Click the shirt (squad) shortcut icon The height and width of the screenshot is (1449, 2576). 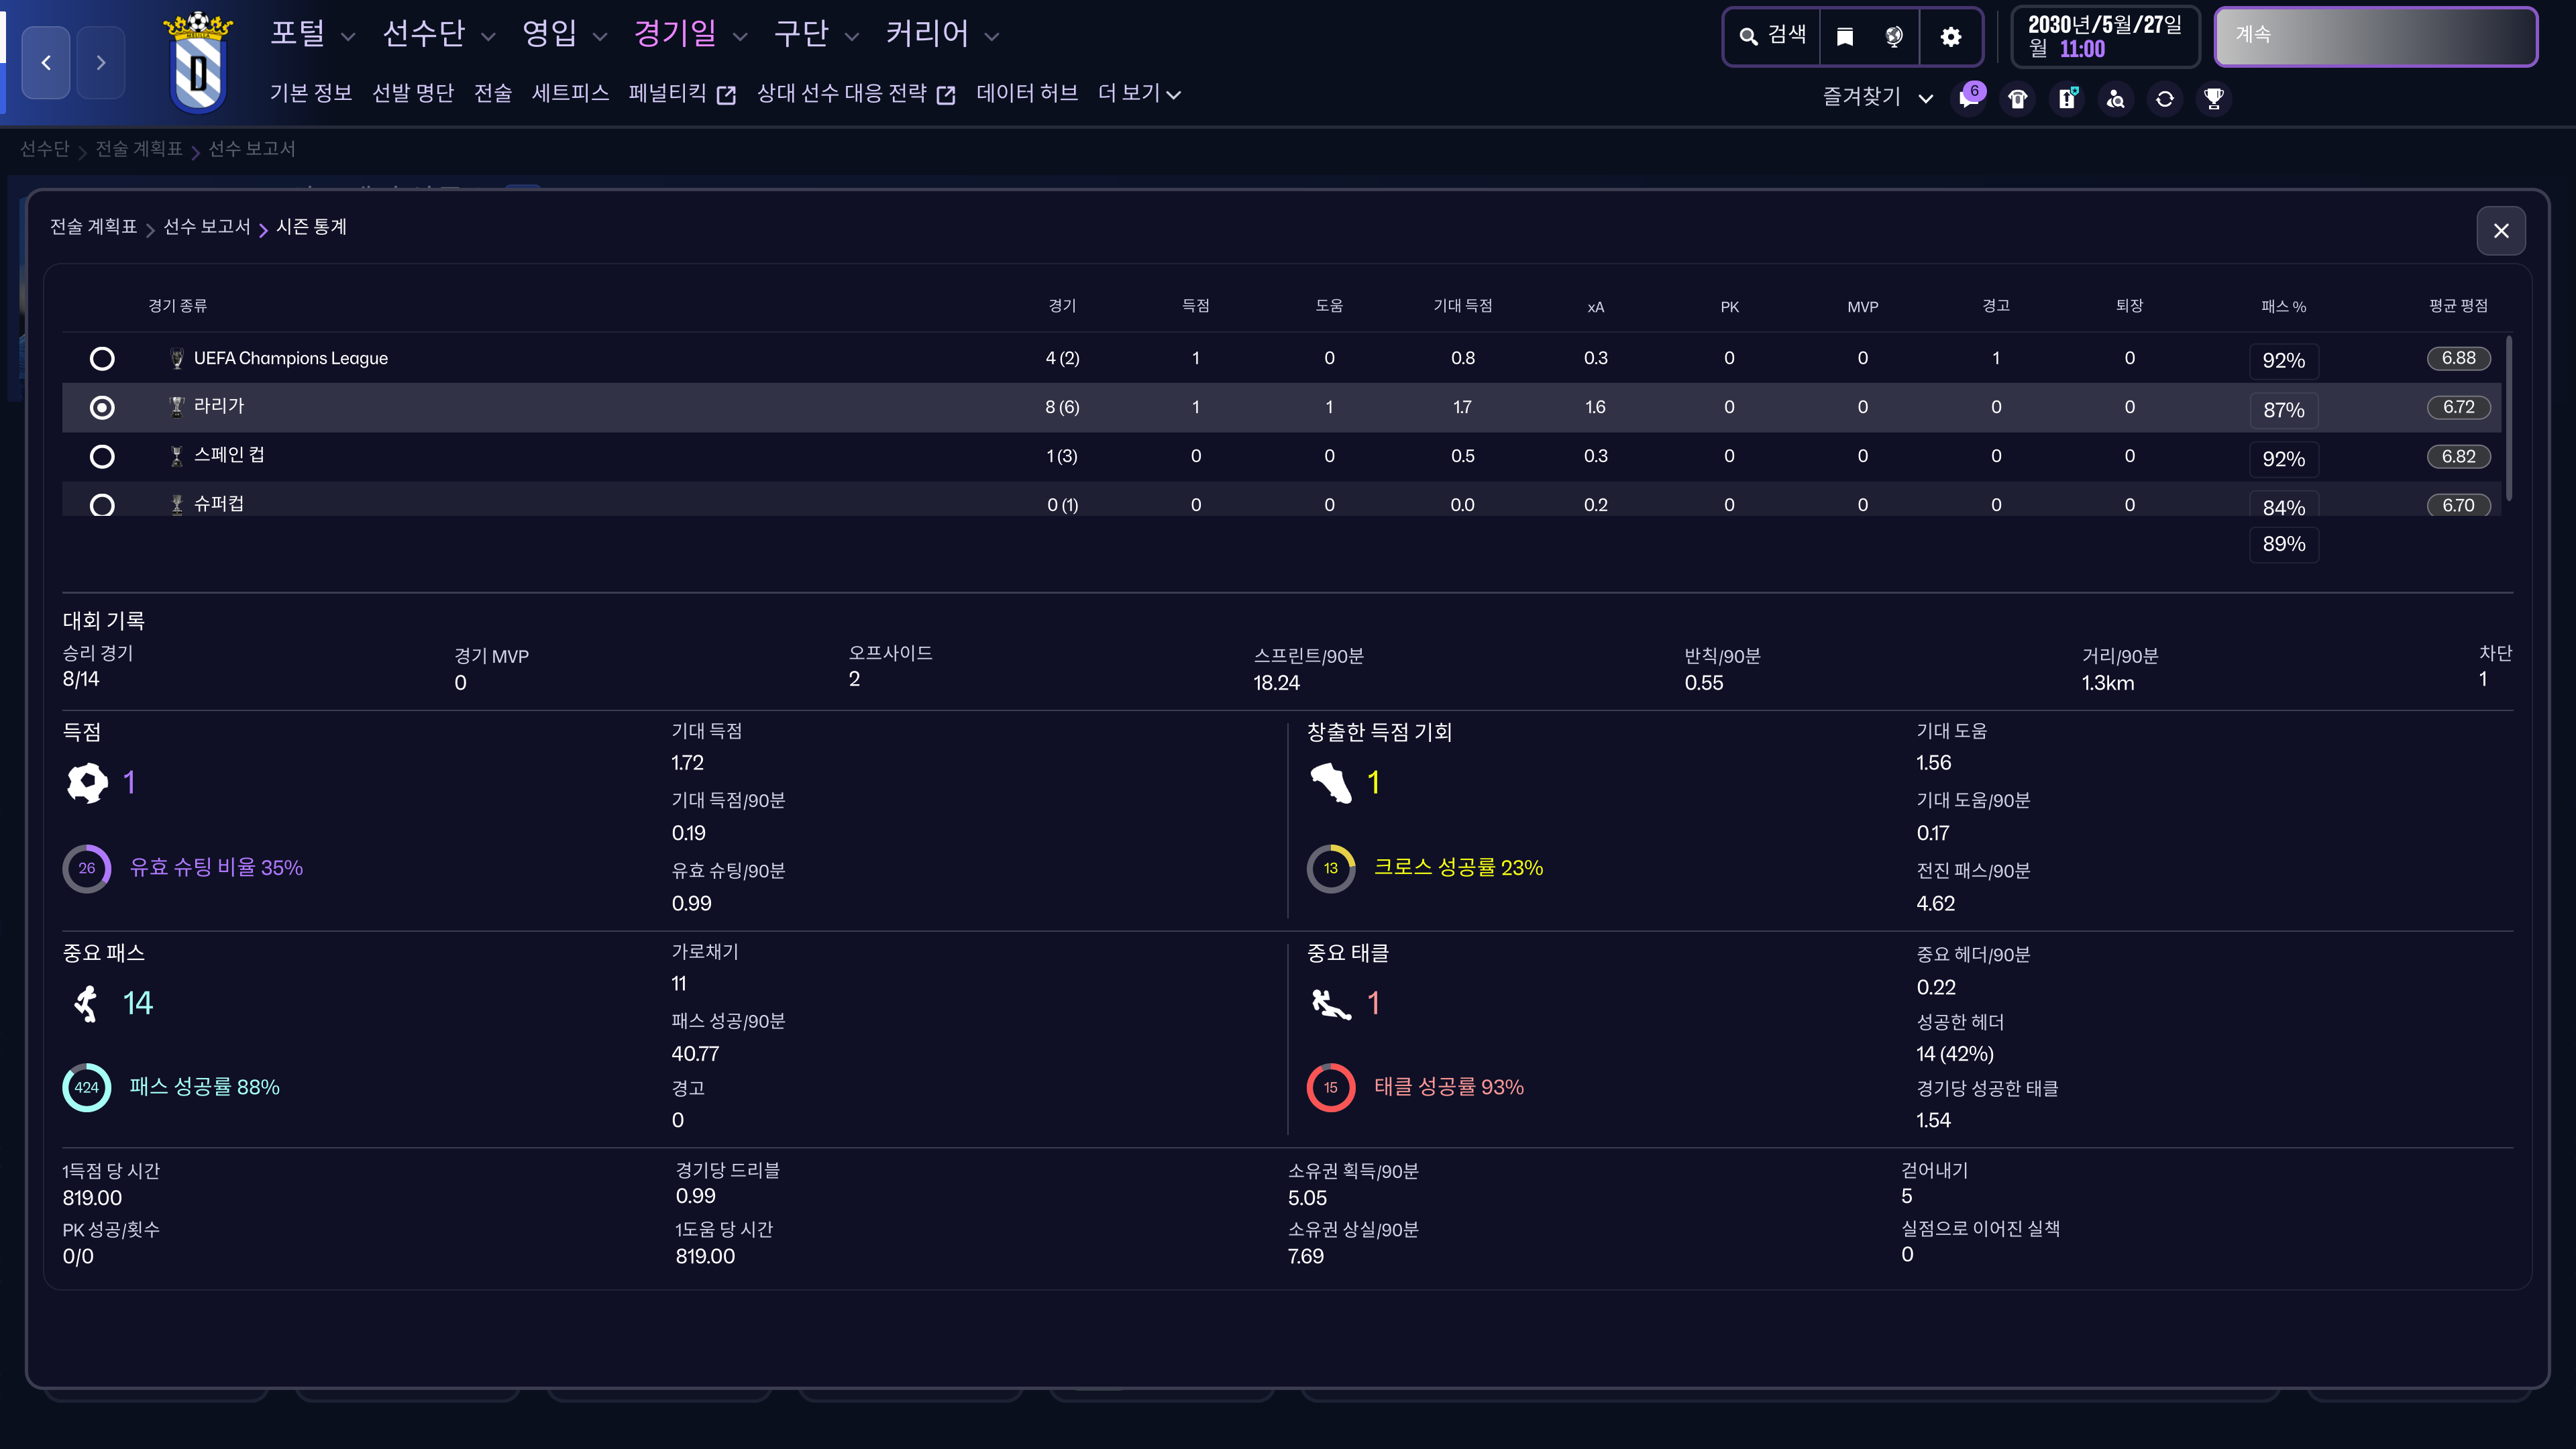click(2017, 99)
